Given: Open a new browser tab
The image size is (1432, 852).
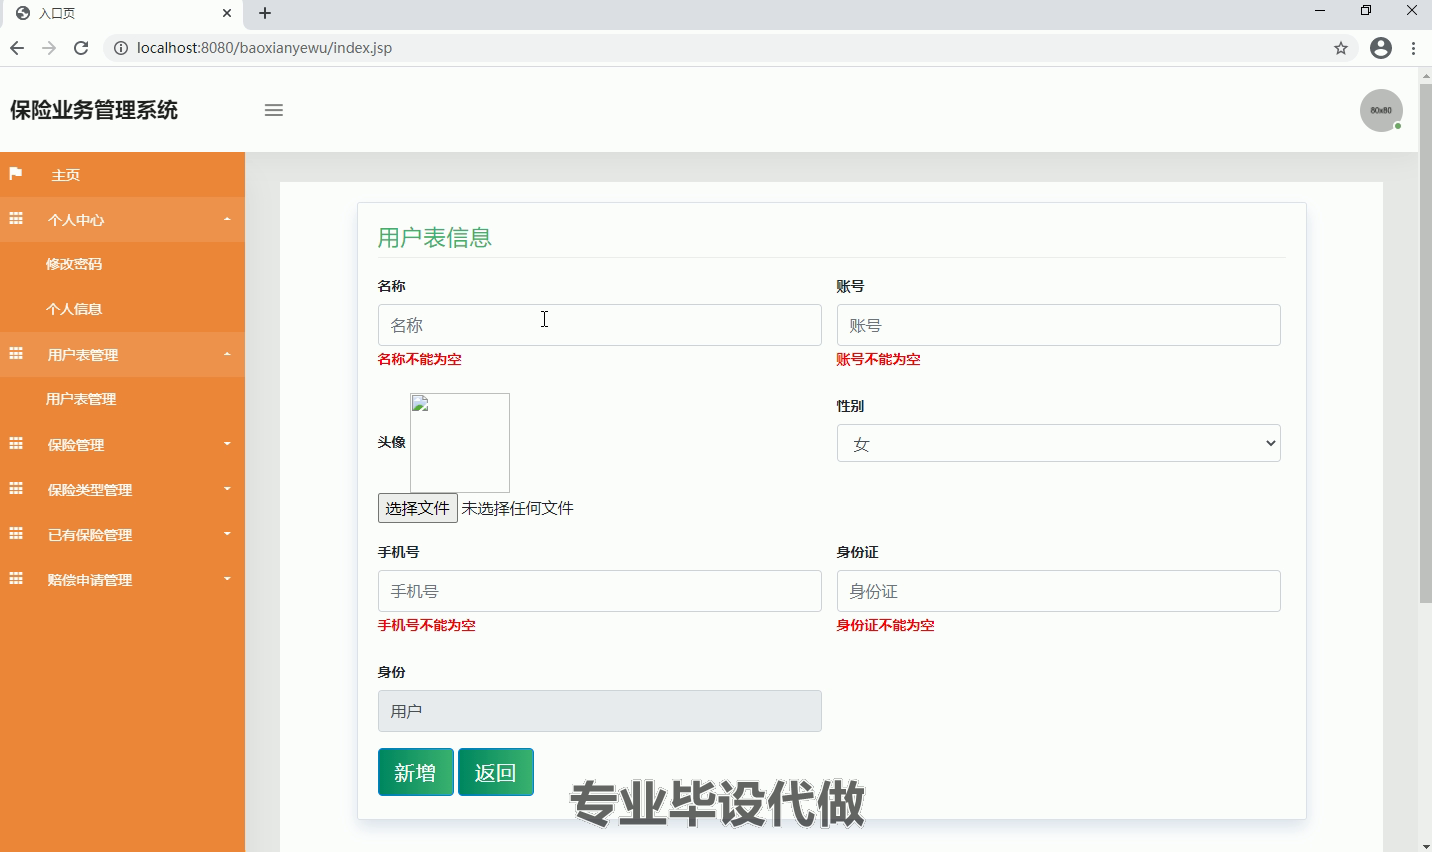Looking at the screenshot, I should click(265, 13).
